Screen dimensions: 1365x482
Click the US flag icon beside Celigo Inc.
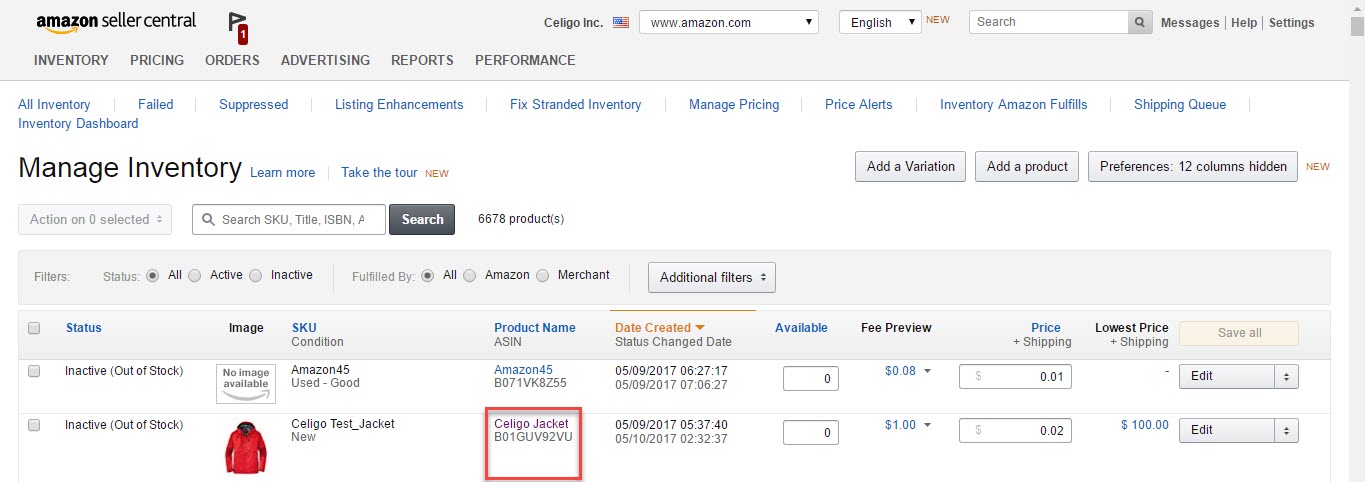(621, 22)
